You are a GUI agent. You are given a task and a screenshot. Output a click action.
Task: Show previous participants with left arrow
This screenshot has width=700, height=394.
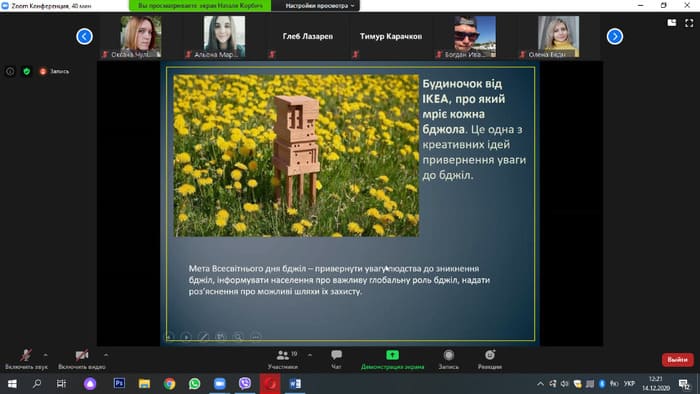(x=84, y=36)
